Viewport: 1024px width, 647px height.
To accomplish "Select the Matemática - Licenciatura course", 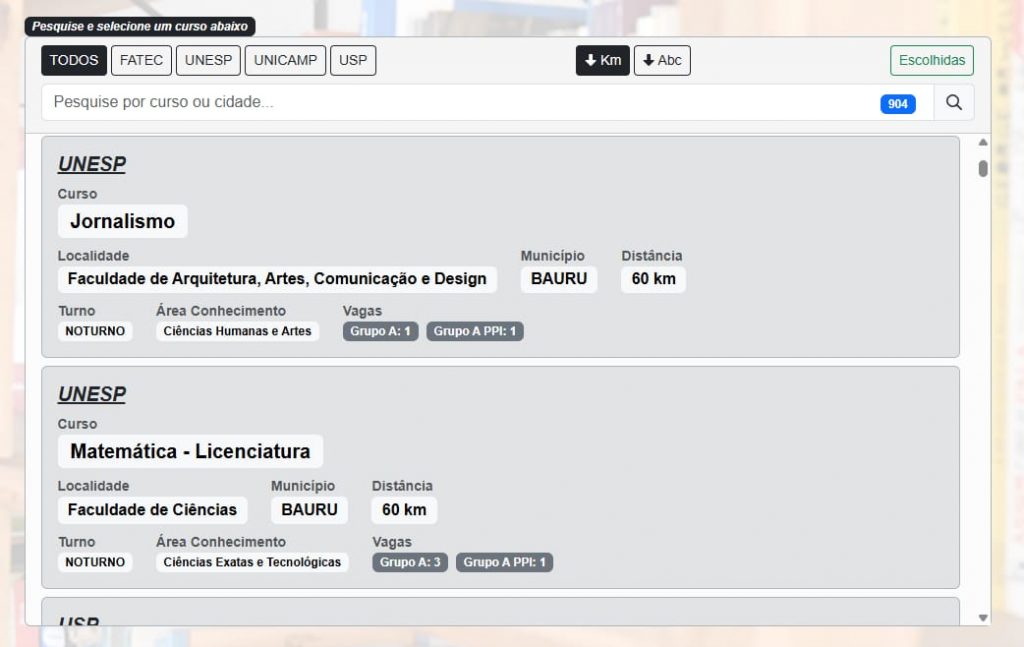I will 190,452.
